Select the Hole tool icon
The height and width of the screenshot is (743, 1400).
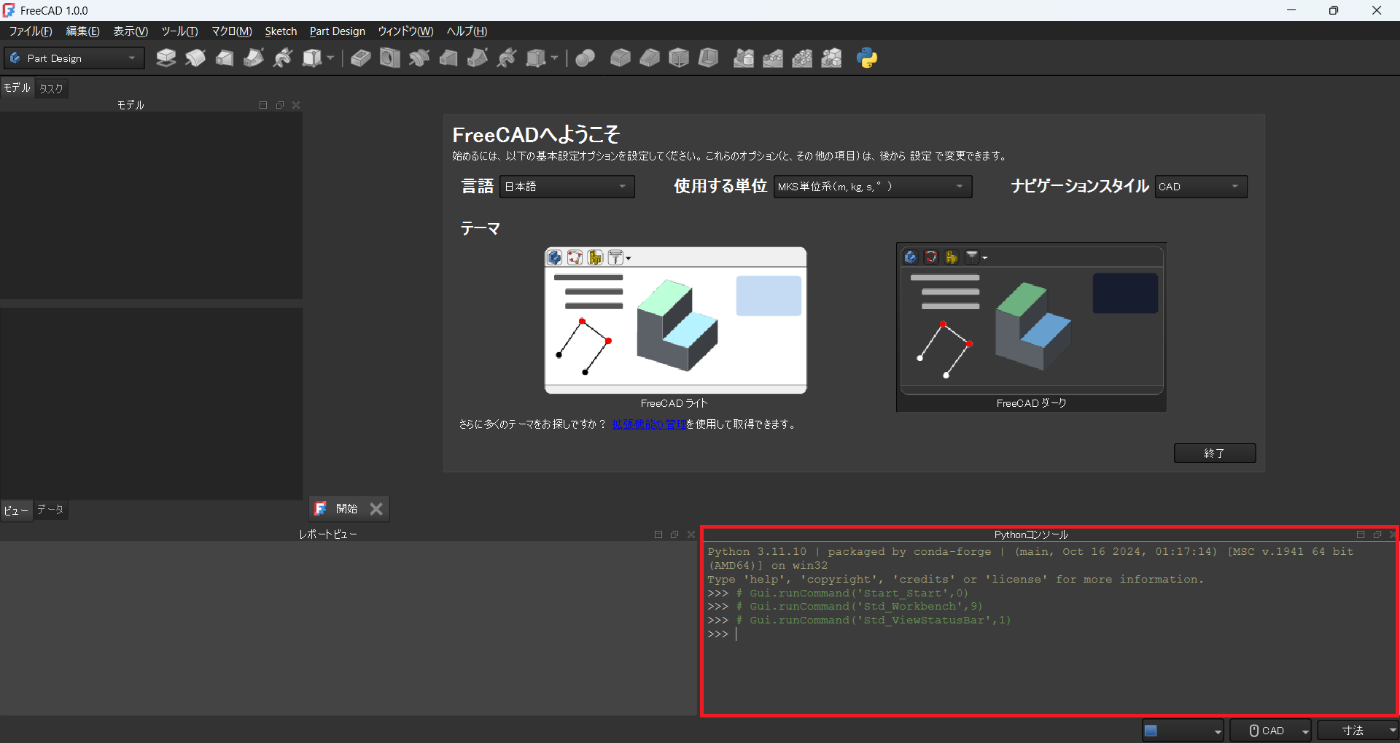click(390, 58)
